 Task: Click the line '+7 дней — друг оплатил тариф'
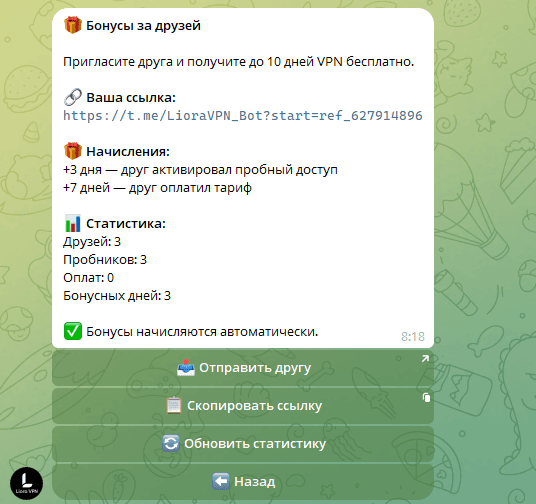coord(157,188)
